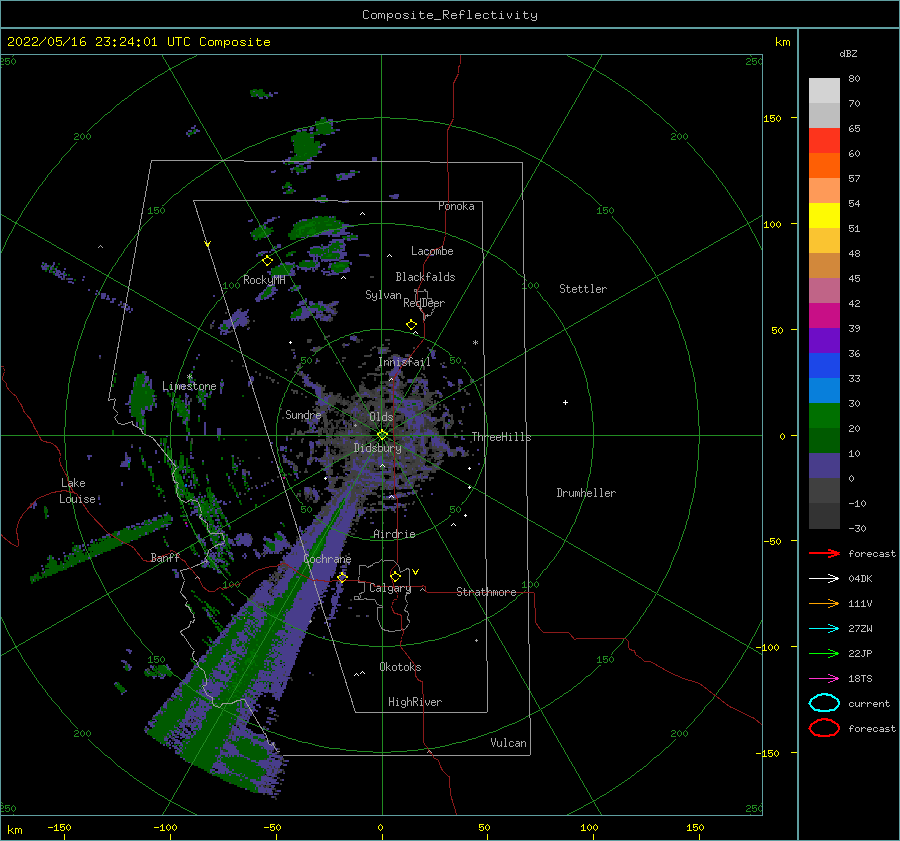
Task: Click the ThreeHills town label
Action: pyautogui.click(x=502, y=437)
